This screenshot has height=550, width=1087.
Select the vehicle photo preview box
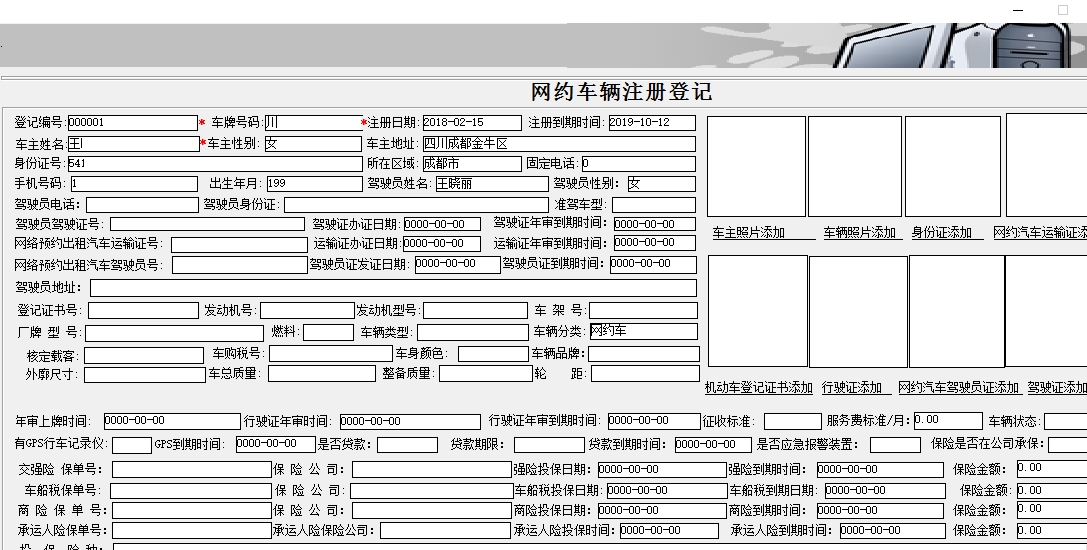pos(854,167)
